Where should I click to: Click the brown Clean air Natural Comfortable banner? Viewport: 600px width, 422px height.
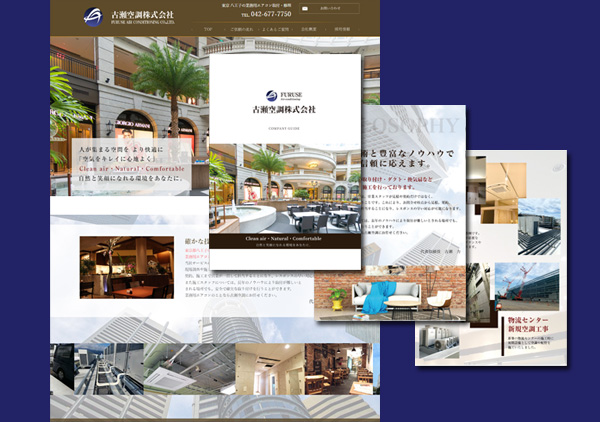click(x=285, y=241)
